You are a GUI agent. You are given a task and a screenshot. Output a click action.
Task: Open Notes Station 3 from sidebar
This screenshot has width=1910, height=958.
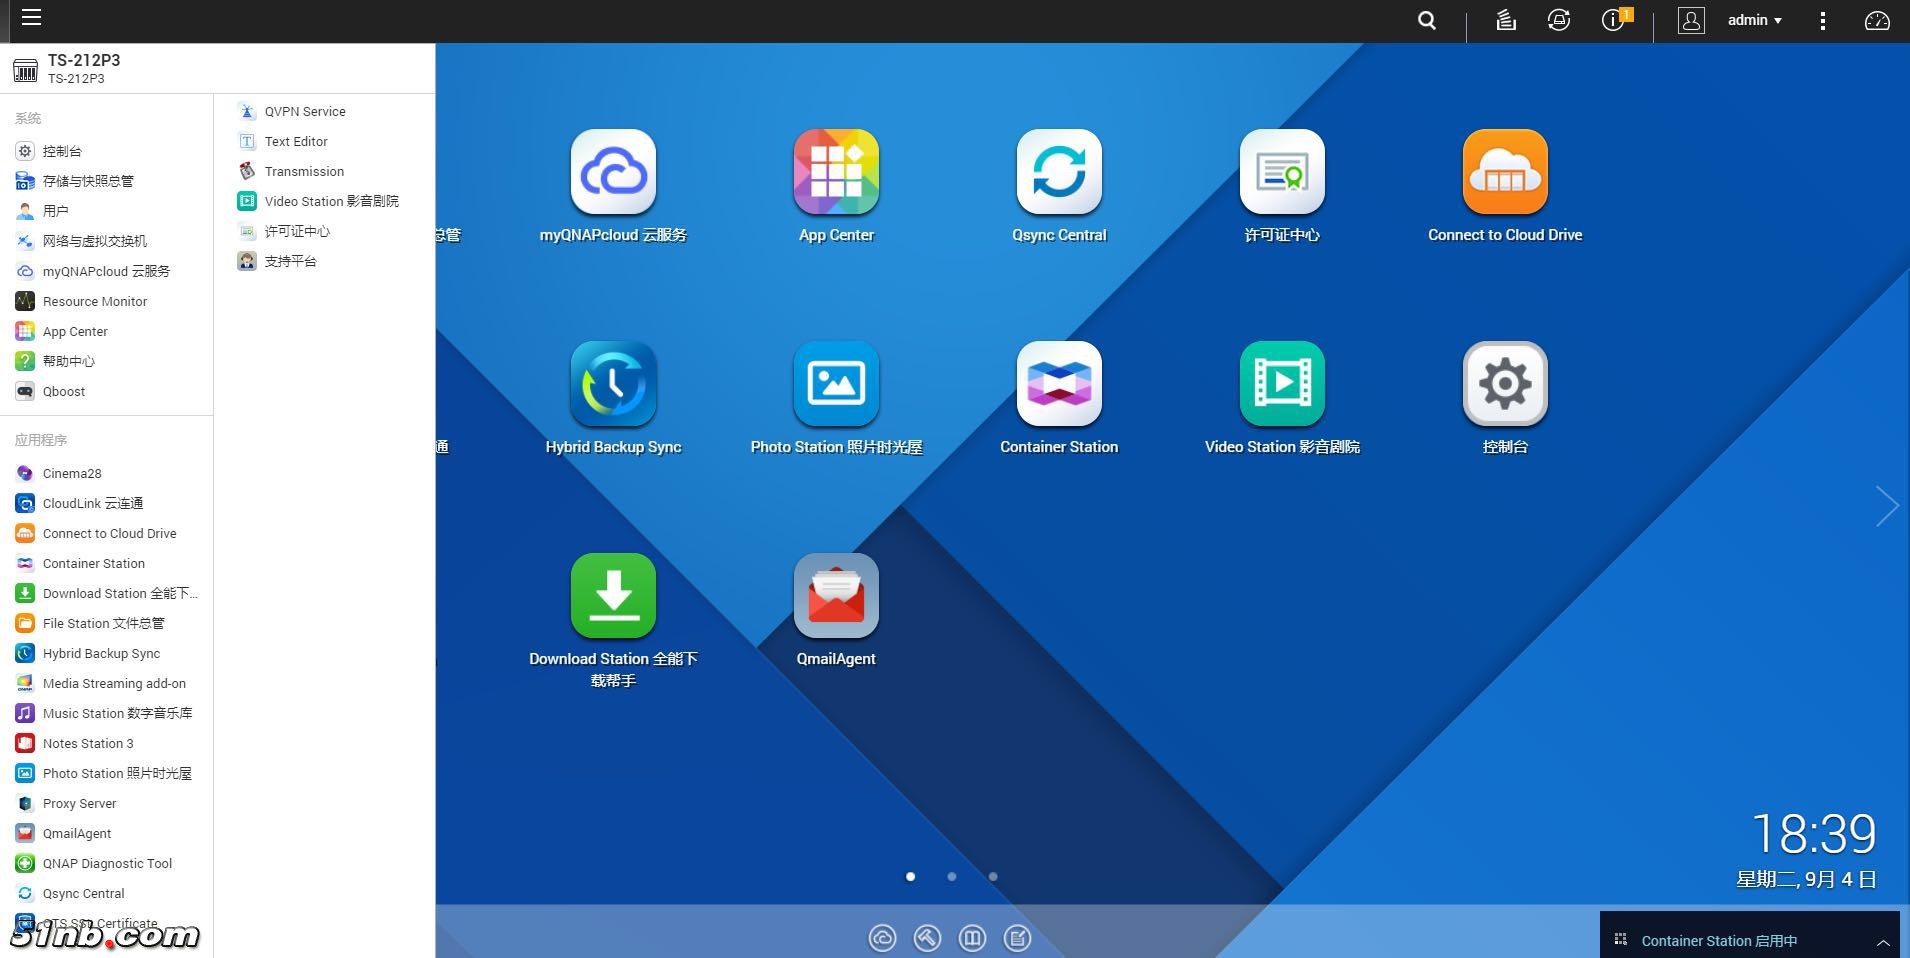pos(88,743)
